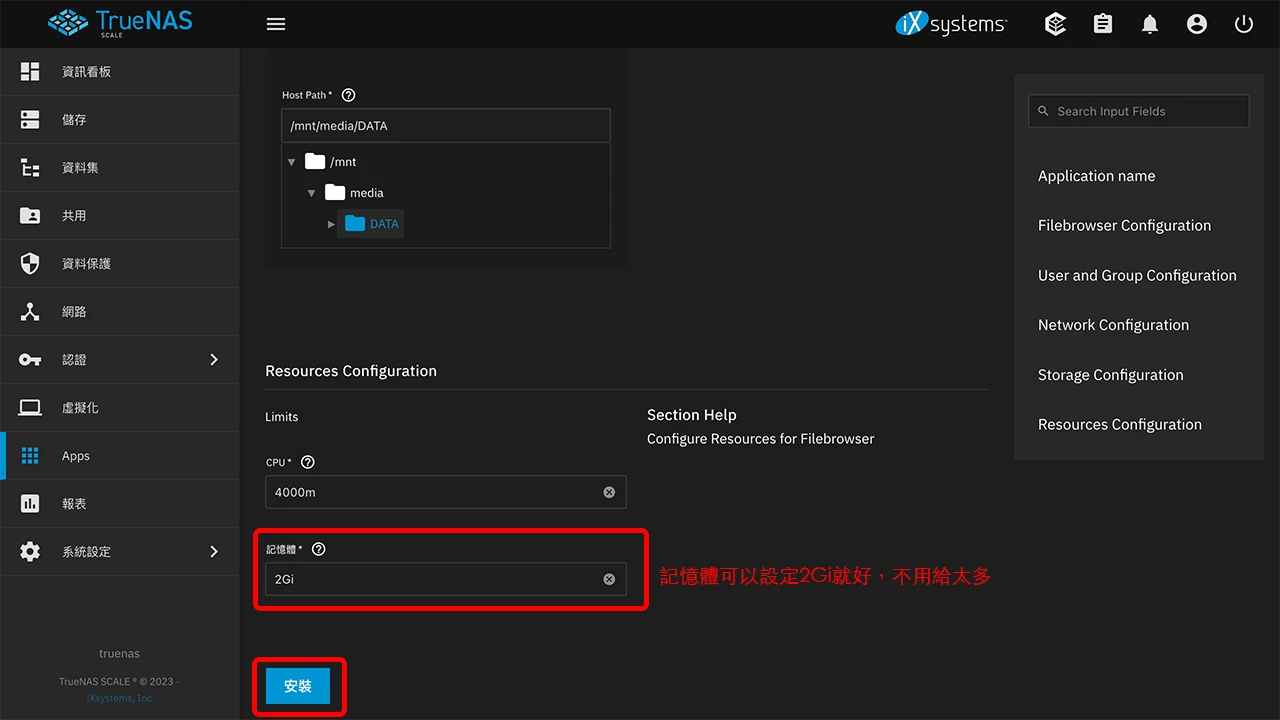
Task: Click the Search Input Fields box
Action: [1138, 111]
